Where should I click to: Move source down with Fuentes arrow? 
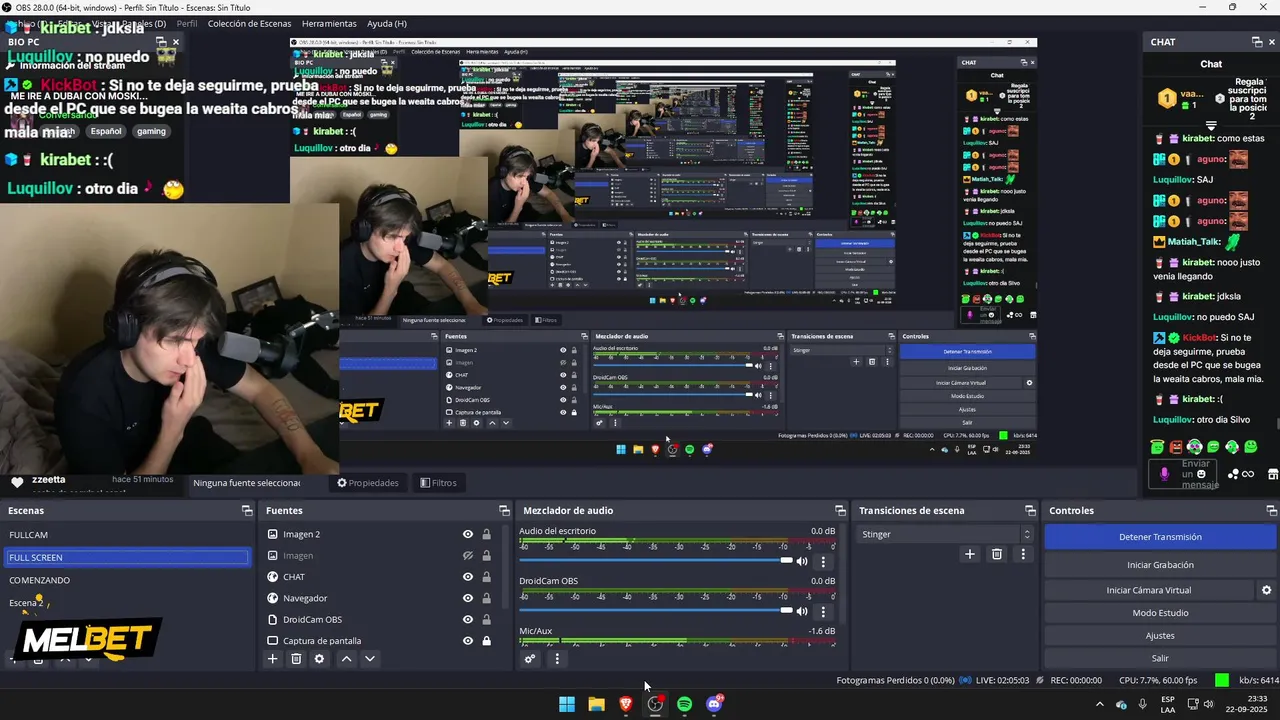pyautogui.click(x=370, y=659)
